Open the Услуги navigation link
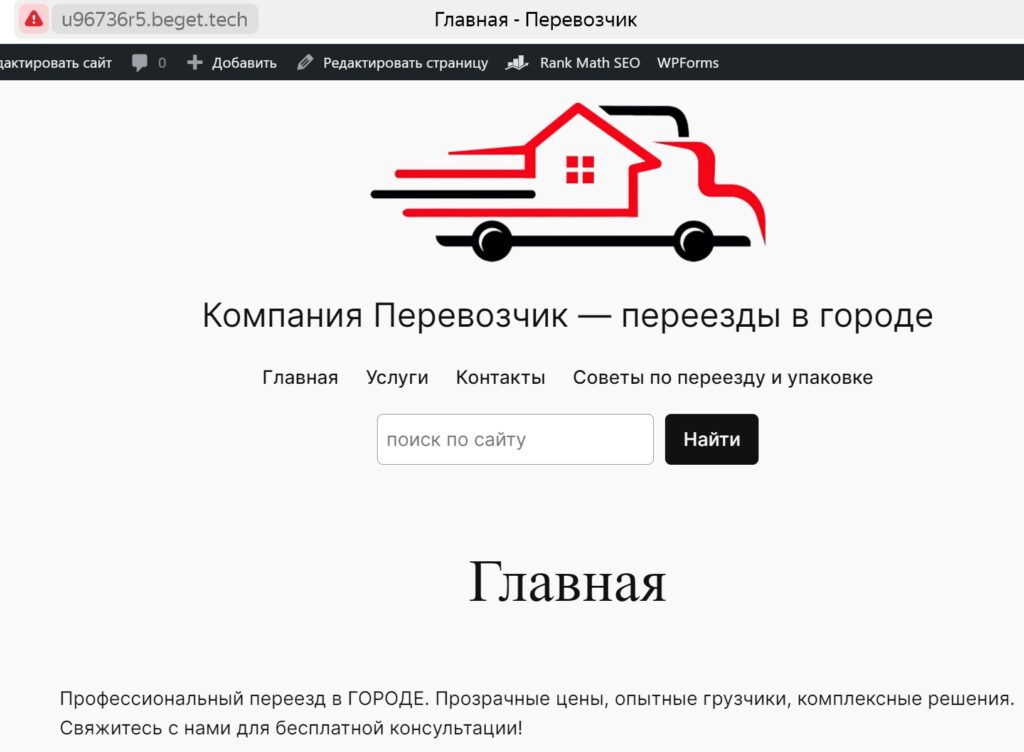1024x752 pixels. pyautogui.click(x=397, y=377)
